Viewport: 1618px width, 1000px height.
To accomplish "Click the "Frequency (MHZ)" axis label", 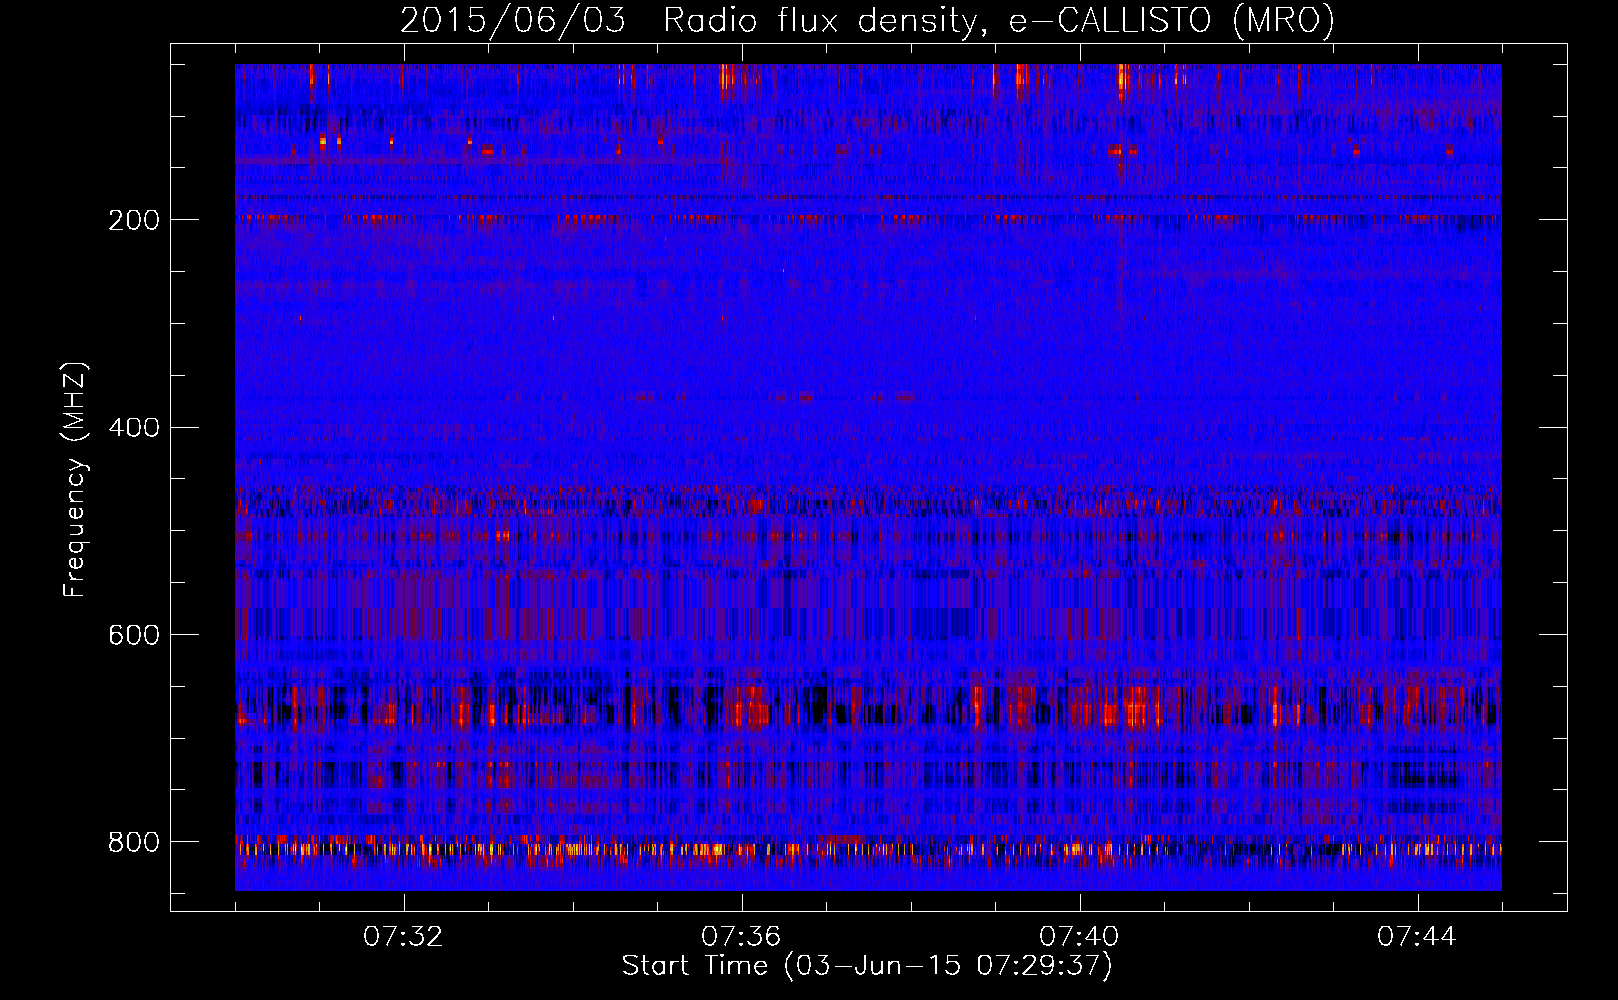I will coord(75,479).
